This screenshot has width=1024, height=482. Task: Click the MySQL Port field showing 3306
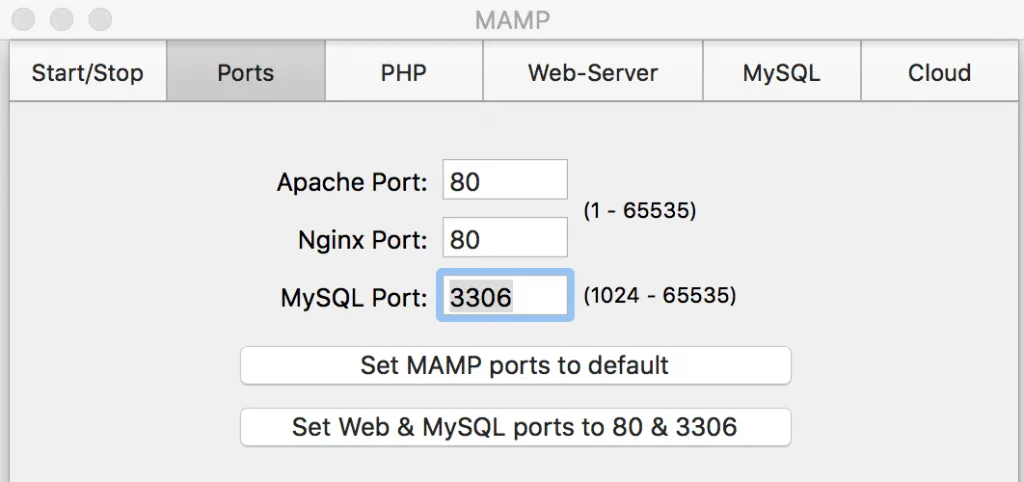pyautogui.click(x=505, y=296)
